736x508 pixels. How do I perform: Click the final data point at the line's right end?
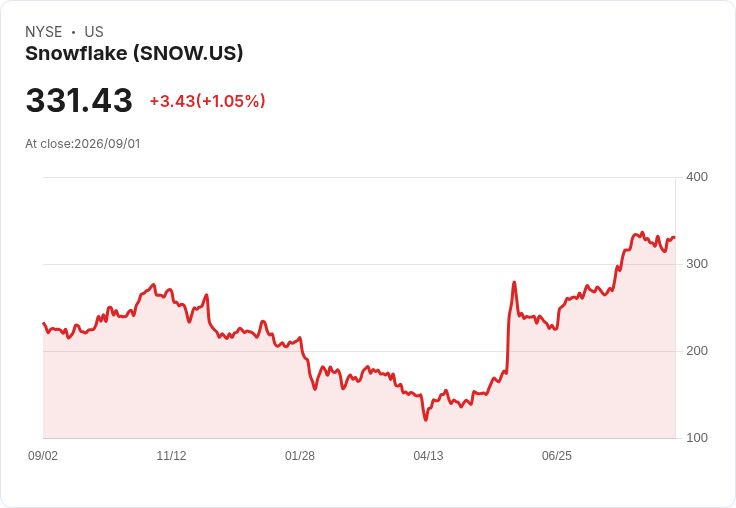[675, 238]
